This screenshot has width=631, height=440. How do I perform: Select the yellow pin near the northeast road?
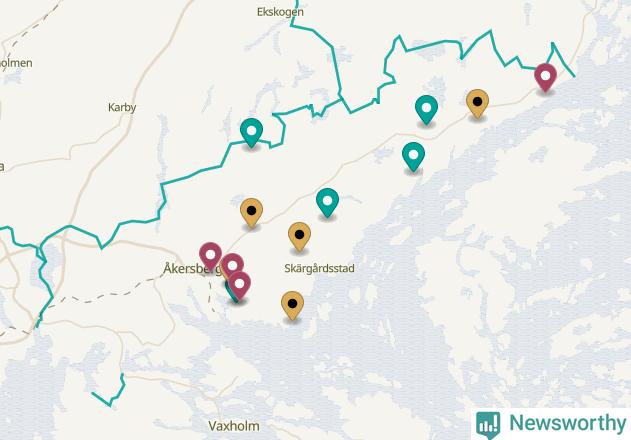pyautogui.click(x=477, y=104)
